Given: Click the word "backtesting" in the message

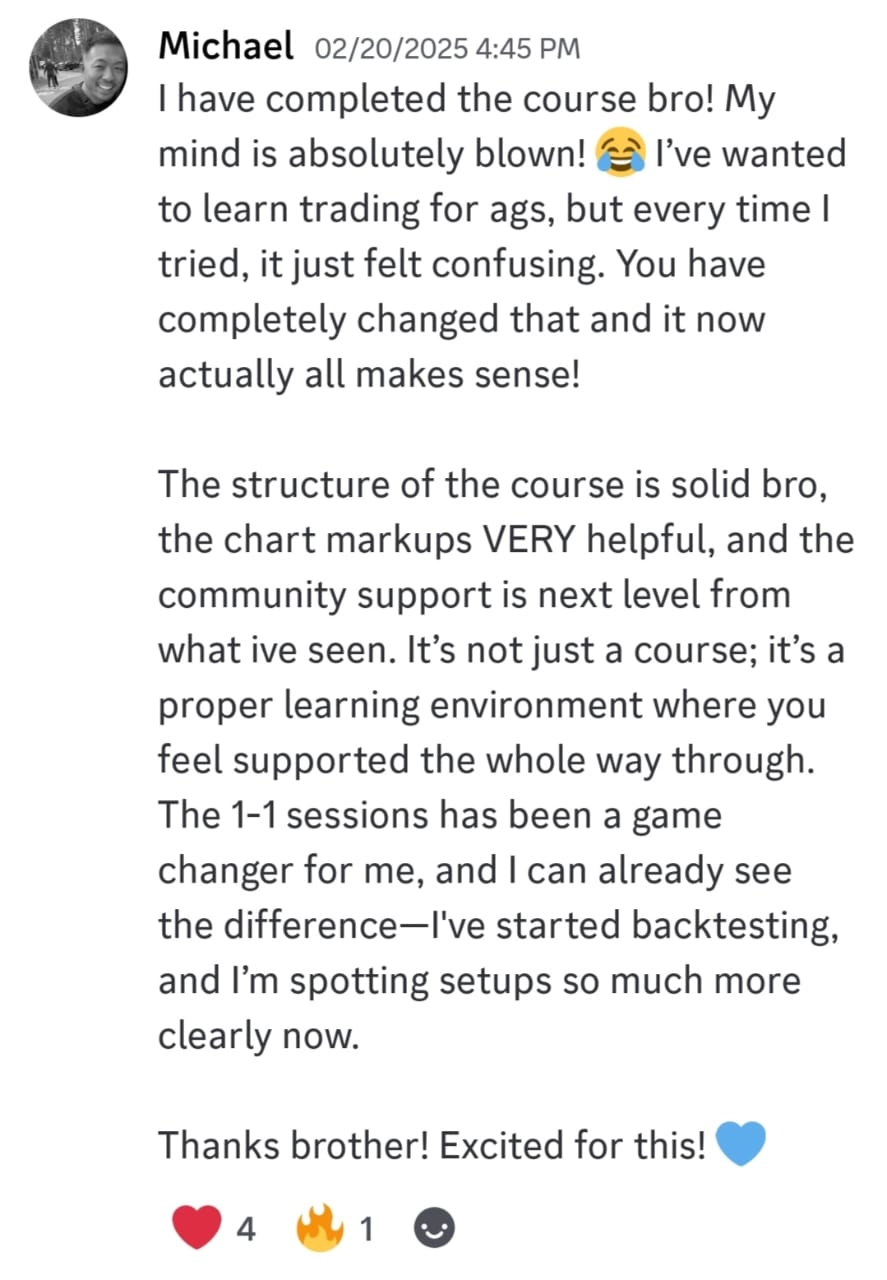Looking at the screenshot, I should tap(733, 925).
